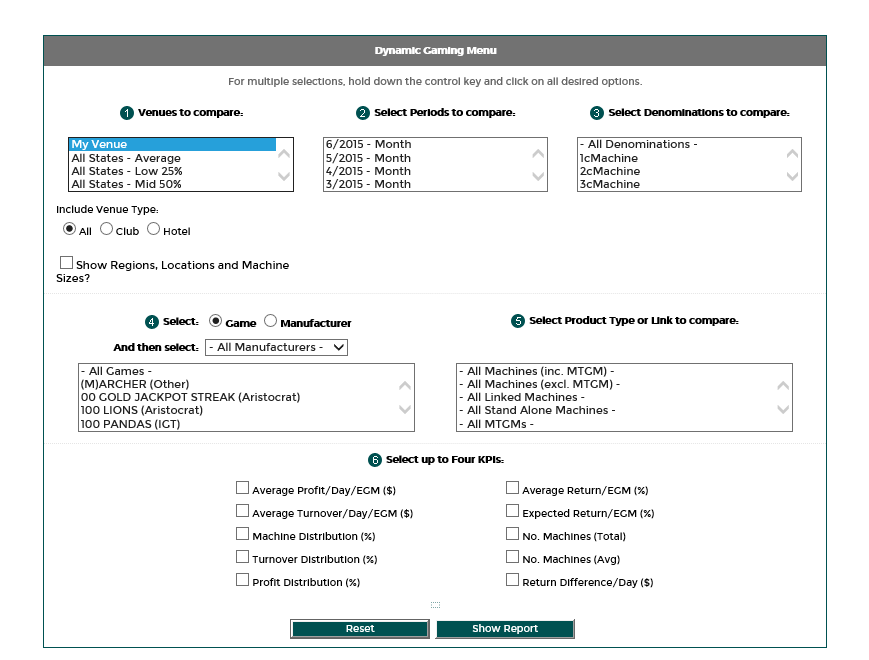Select 2cMachine denomination
The width and height of the screenshot is (869, 660).
pyautogui.click(x=681, y=171)
